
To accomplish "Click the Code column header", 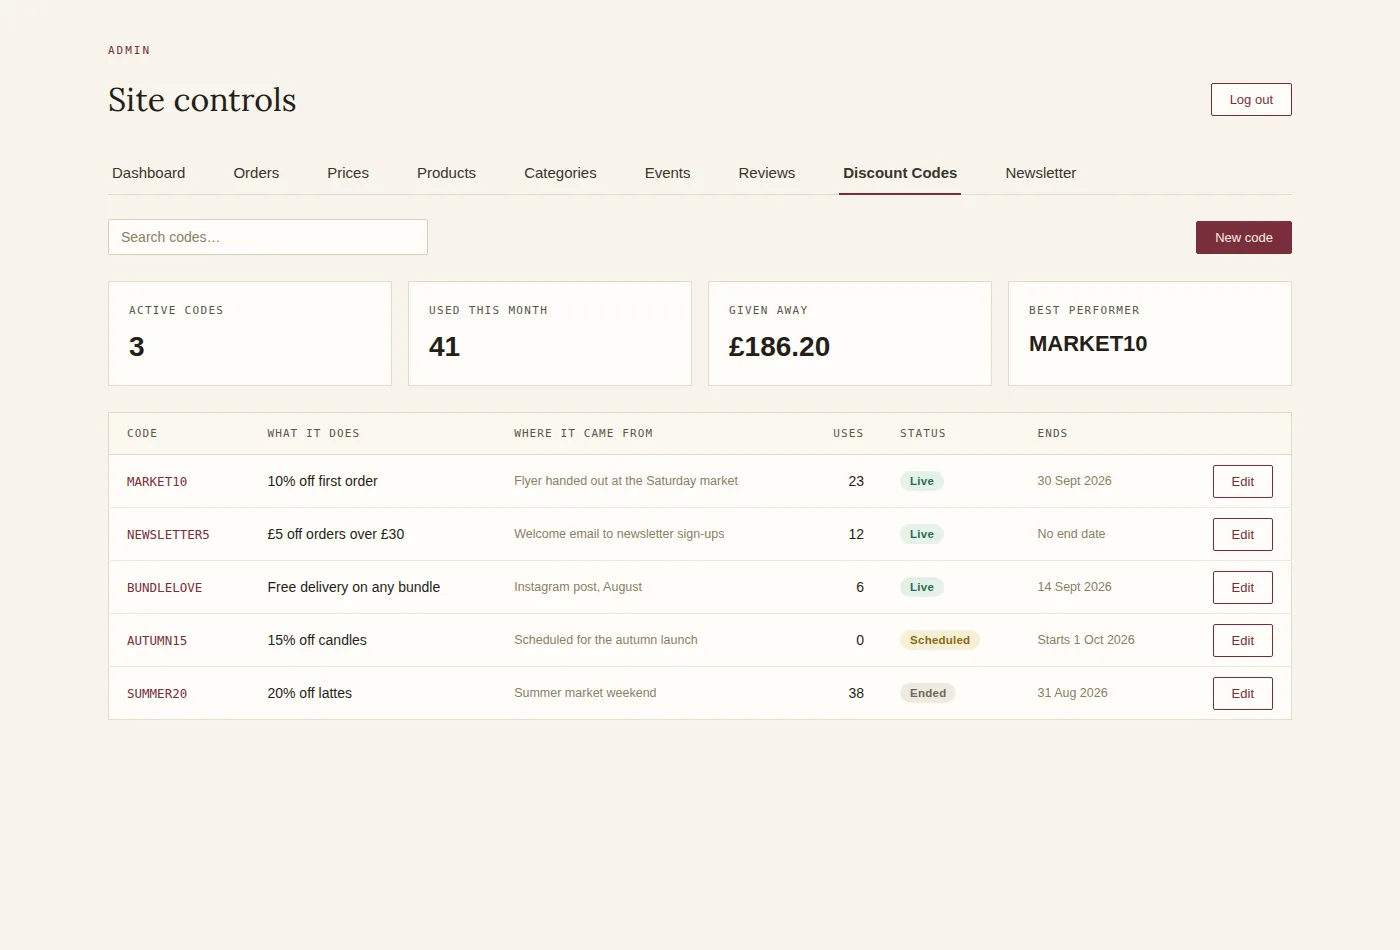I will [142, 434].
